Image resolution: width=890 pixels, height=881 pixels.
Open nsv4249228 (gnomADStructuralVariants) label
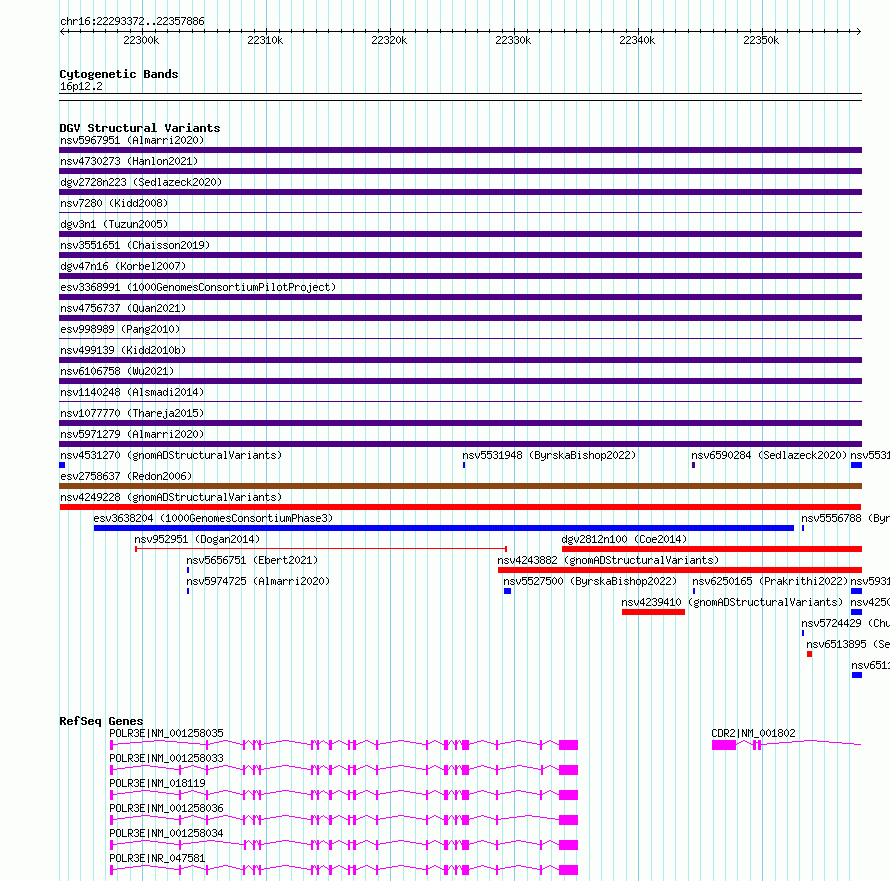click(x=171, y=497)
